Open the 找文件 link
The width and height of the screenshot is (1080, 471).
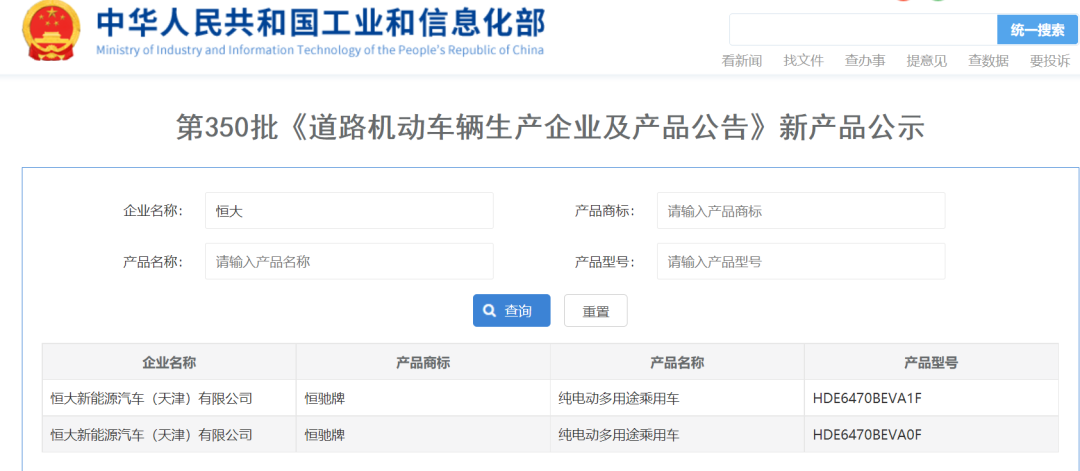803,61
